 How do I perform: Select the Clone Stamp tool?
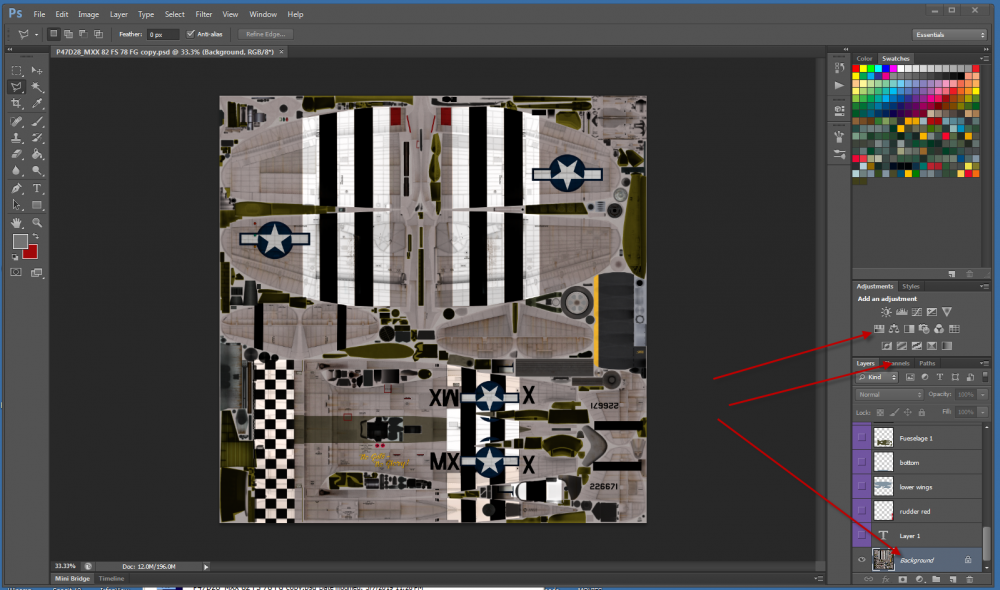pyautogui.click(x=17, y=138)
